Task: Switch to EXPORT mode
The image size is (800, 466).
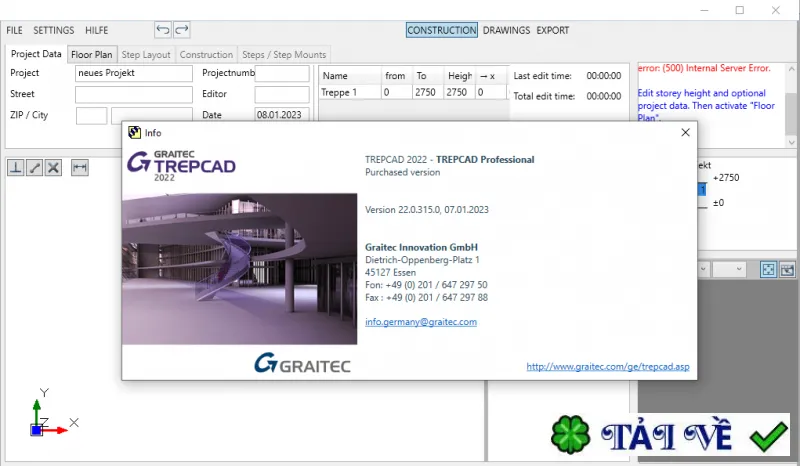Action: click(x=553, y=30)
